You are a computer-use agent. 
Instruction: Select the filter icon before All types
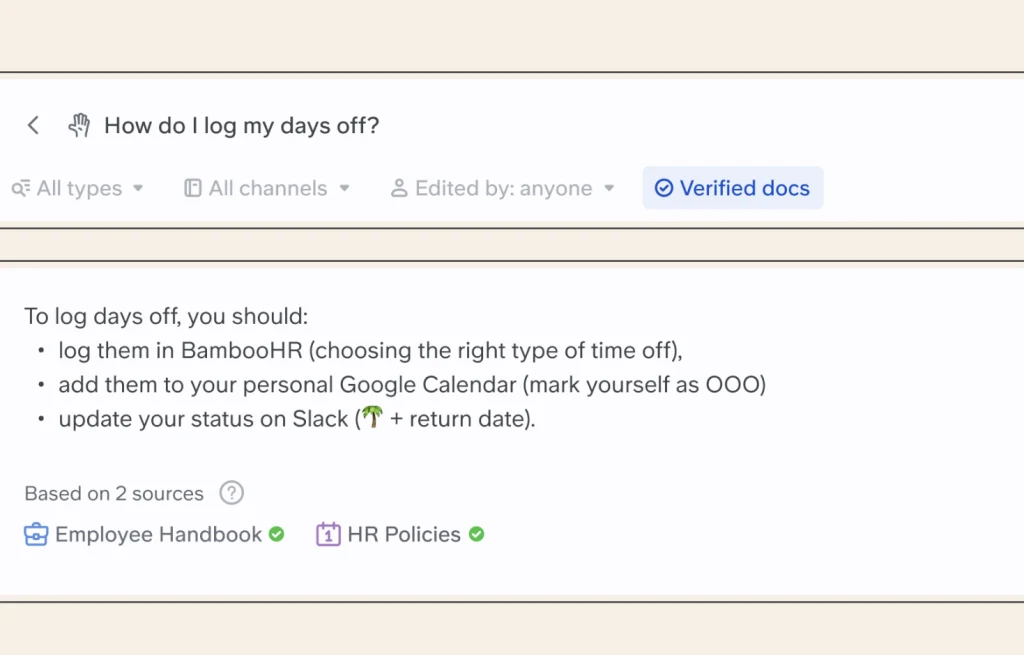click(21, 188)
